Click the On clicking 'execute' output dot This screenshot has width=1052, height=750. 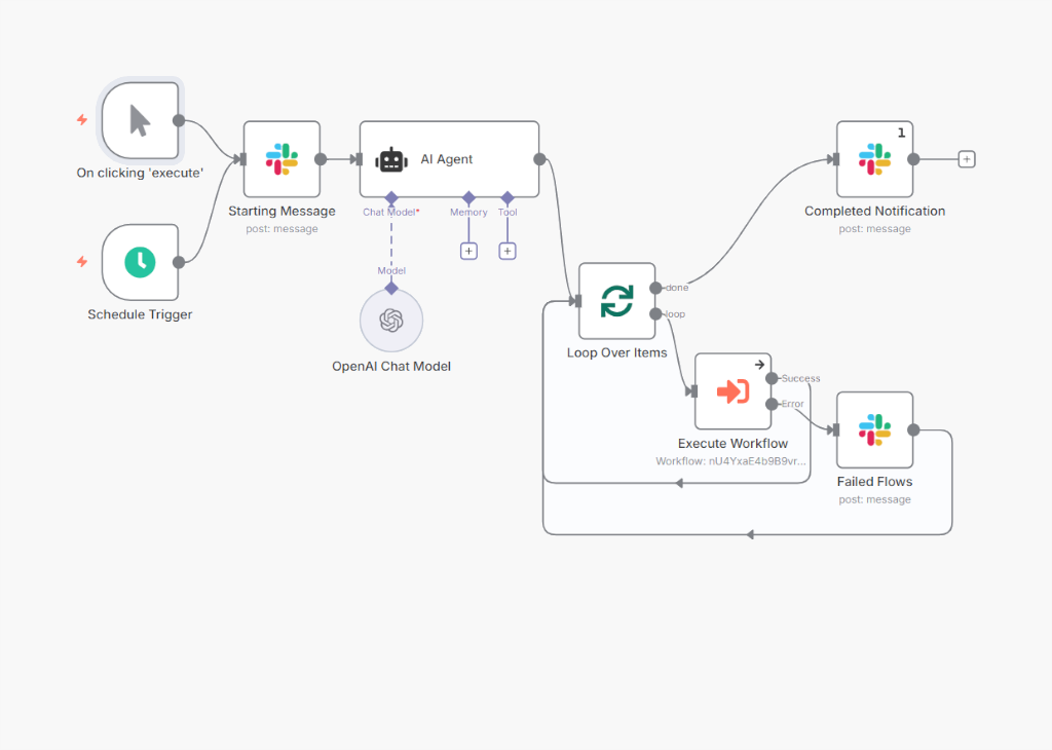tap(179, 121)
